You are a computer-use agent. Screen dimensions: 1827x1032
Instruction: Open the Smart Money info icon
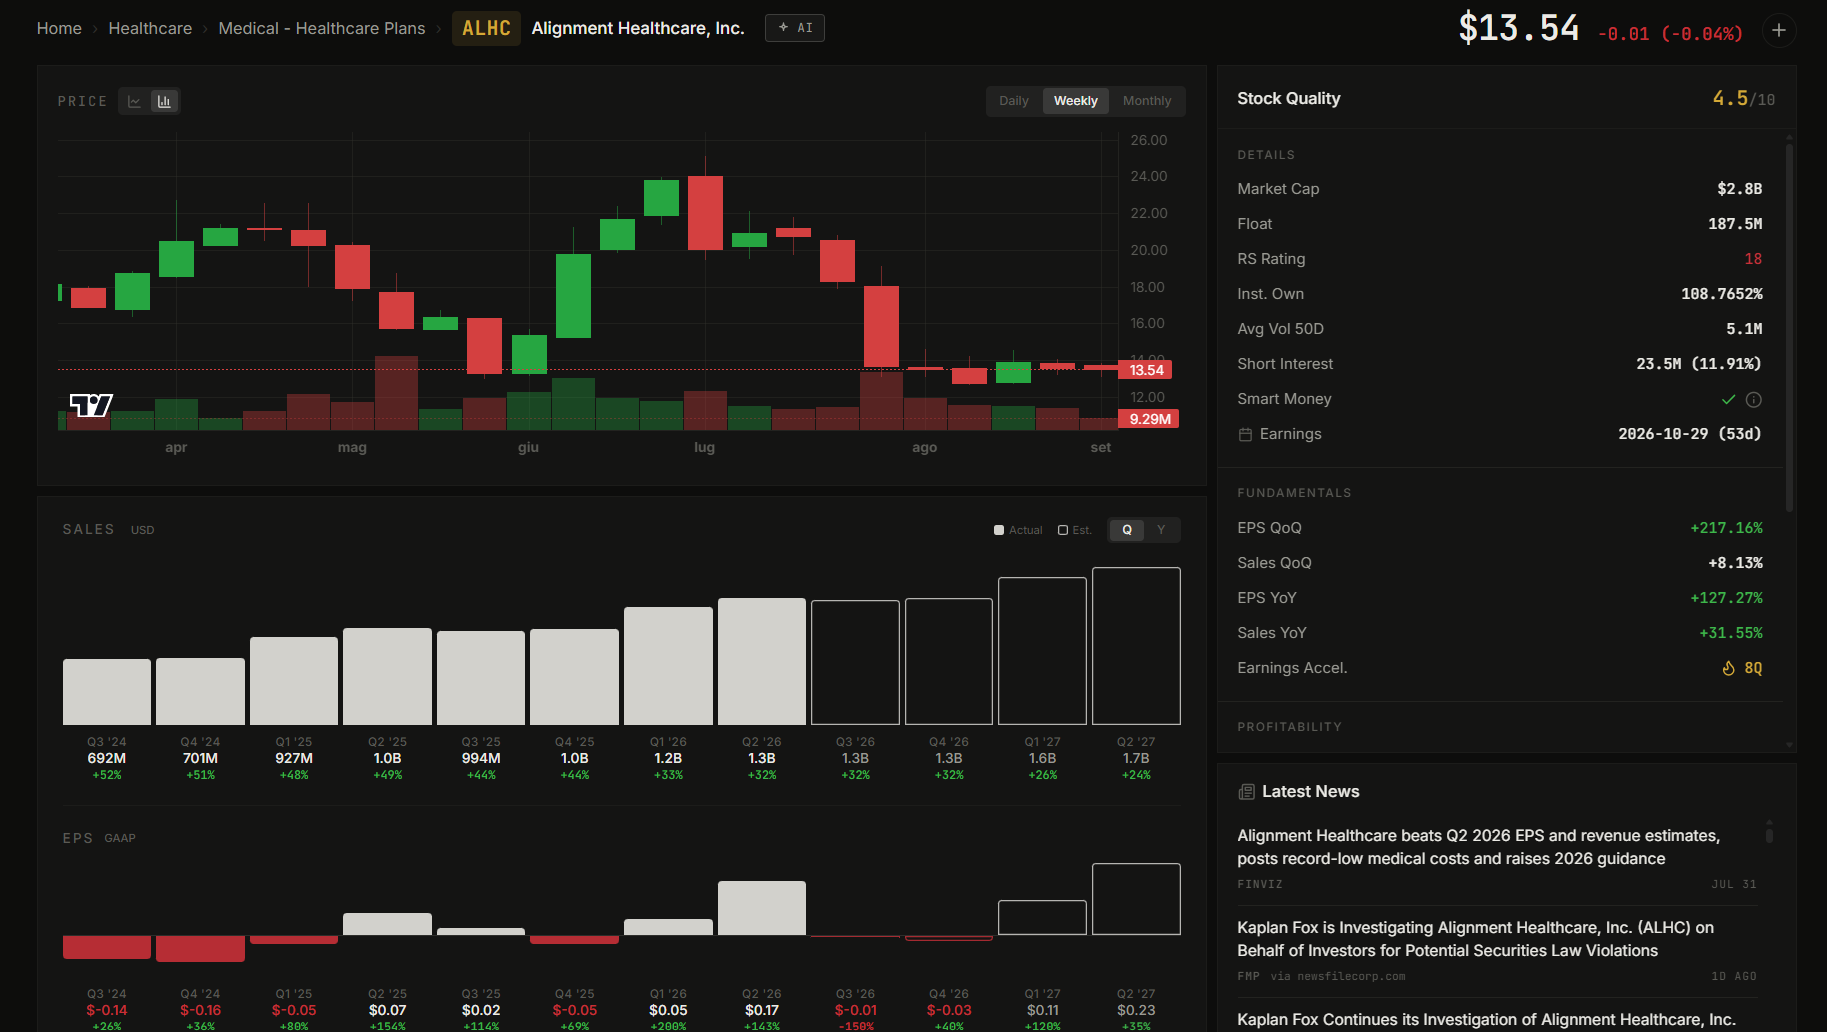(1754, 399)
